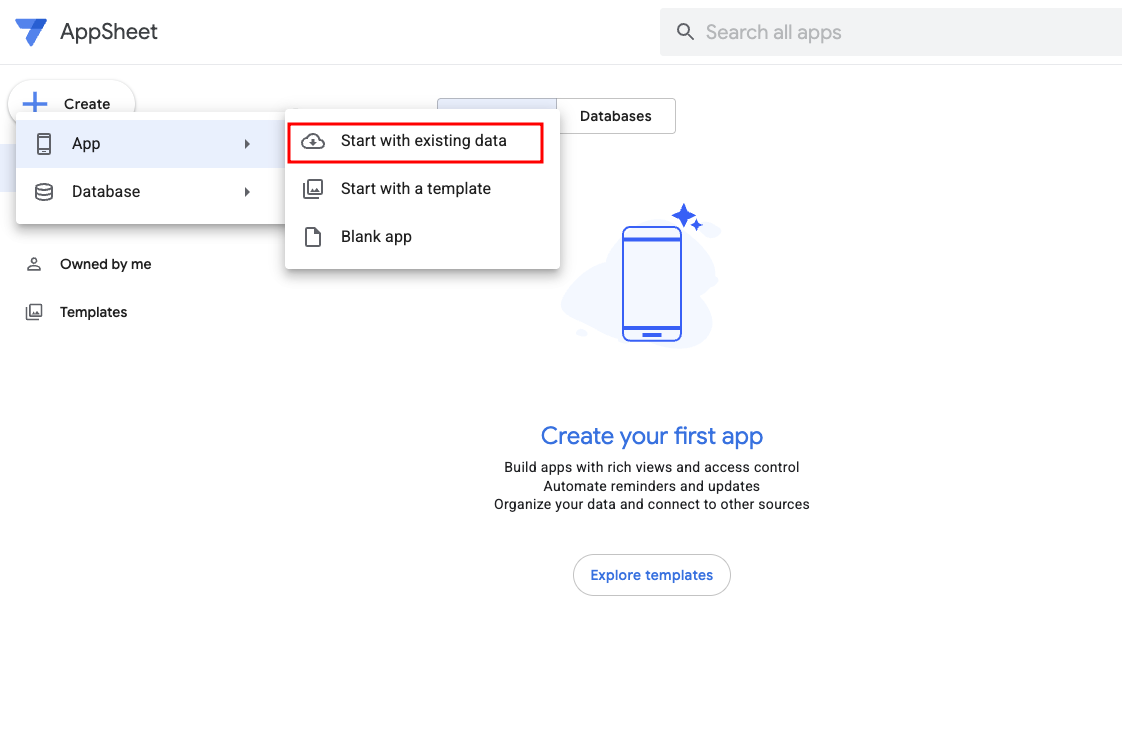Open Templates in the sidebar
Screen dimensions: 1122x738
pos(93,312)
